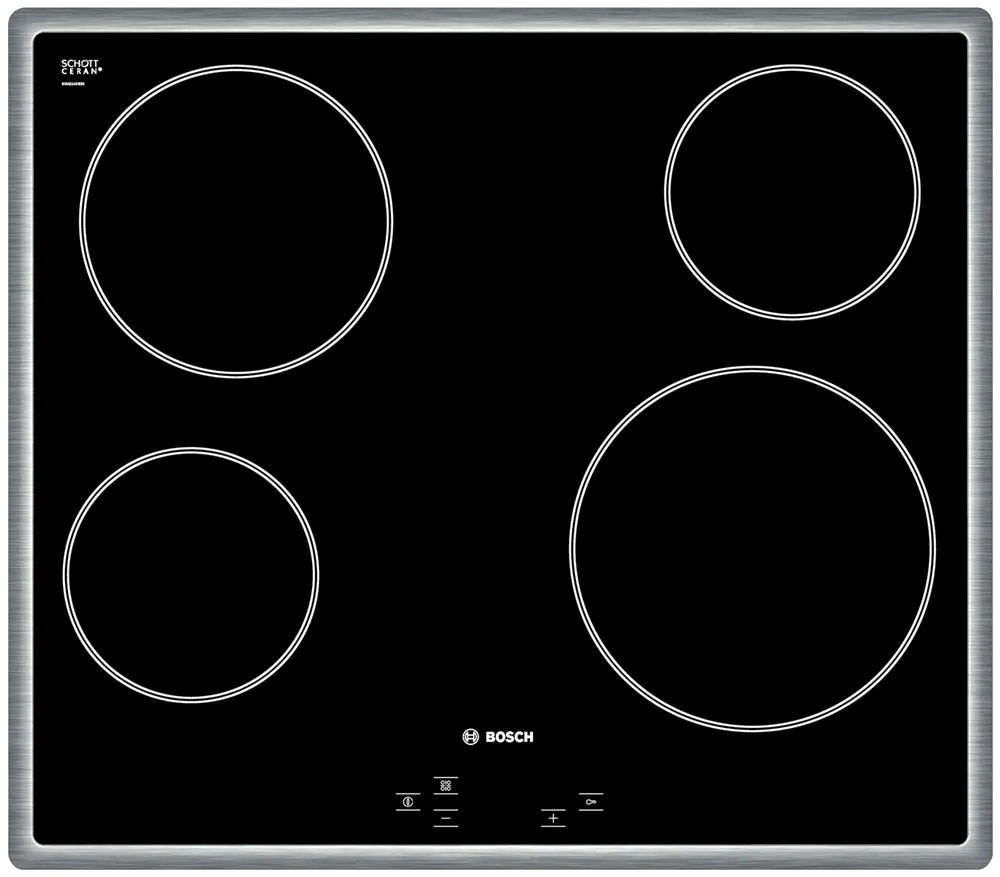Click the left side of stainless frame
The image size is (1000, 877).
16,440
